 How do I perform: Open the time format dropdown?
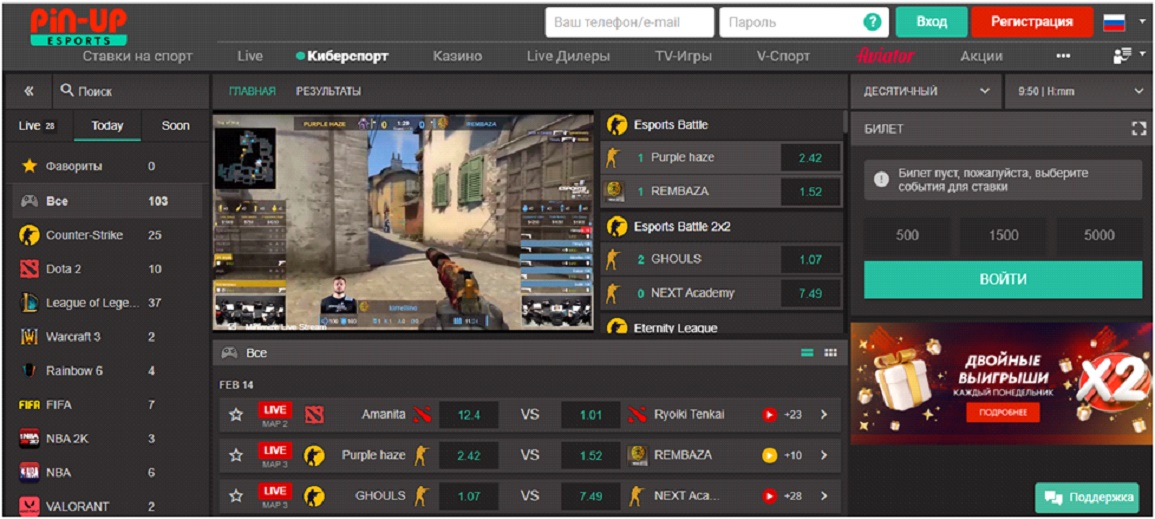[x=1078, y=91]
